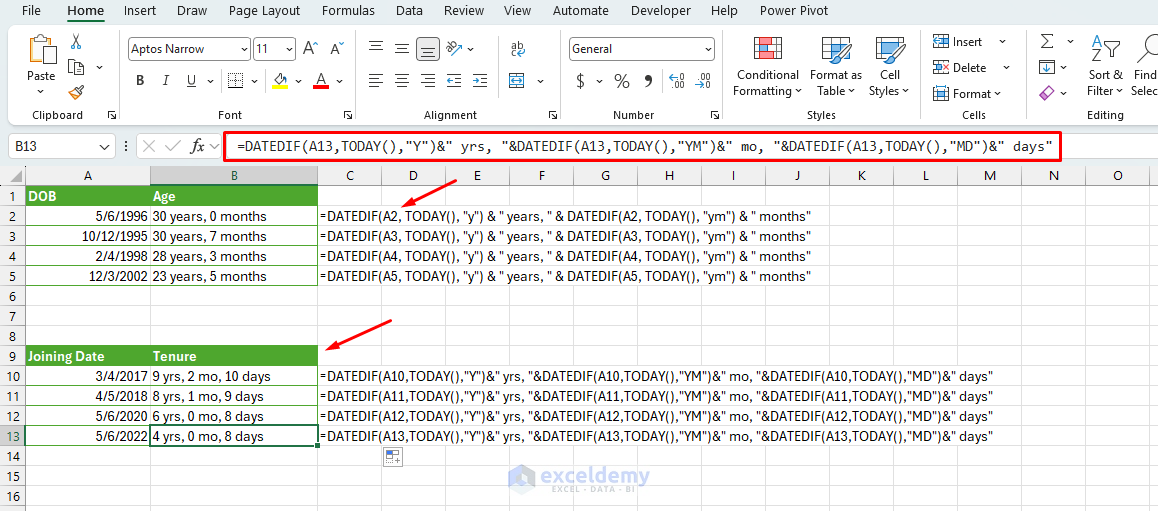
Task: Click the Decrease Decimal icon
Action: (703, 80)
